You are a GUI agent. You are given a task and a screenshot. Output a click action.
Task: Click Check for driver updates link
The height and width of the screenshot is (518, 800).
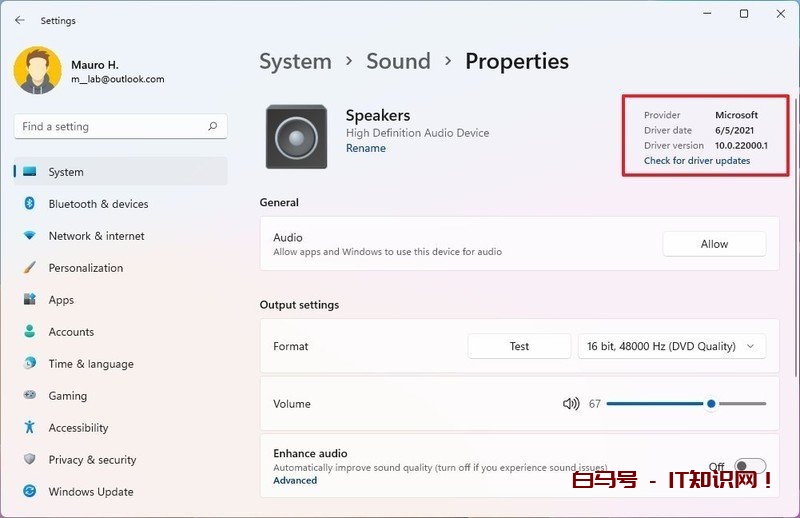coord(696,161)
